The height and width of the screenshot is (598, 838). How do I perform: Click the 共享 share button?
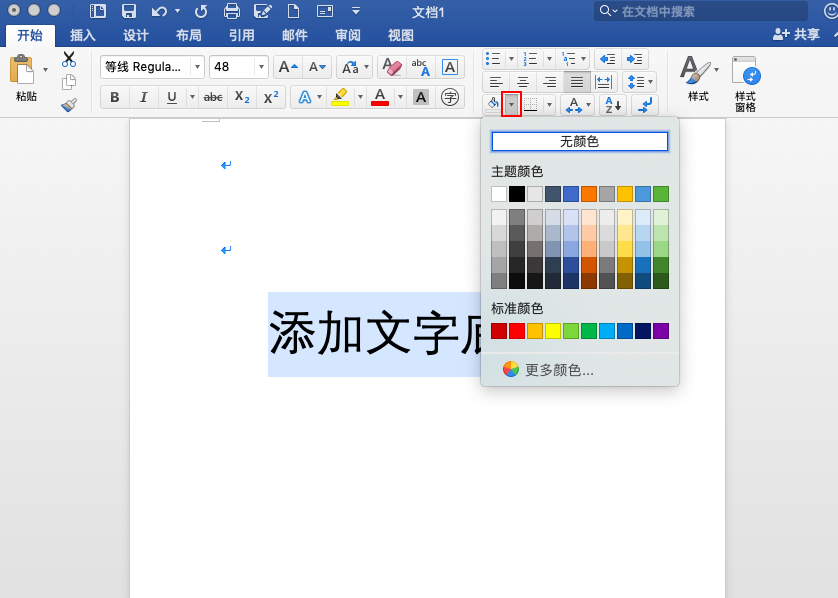[796, 34]
